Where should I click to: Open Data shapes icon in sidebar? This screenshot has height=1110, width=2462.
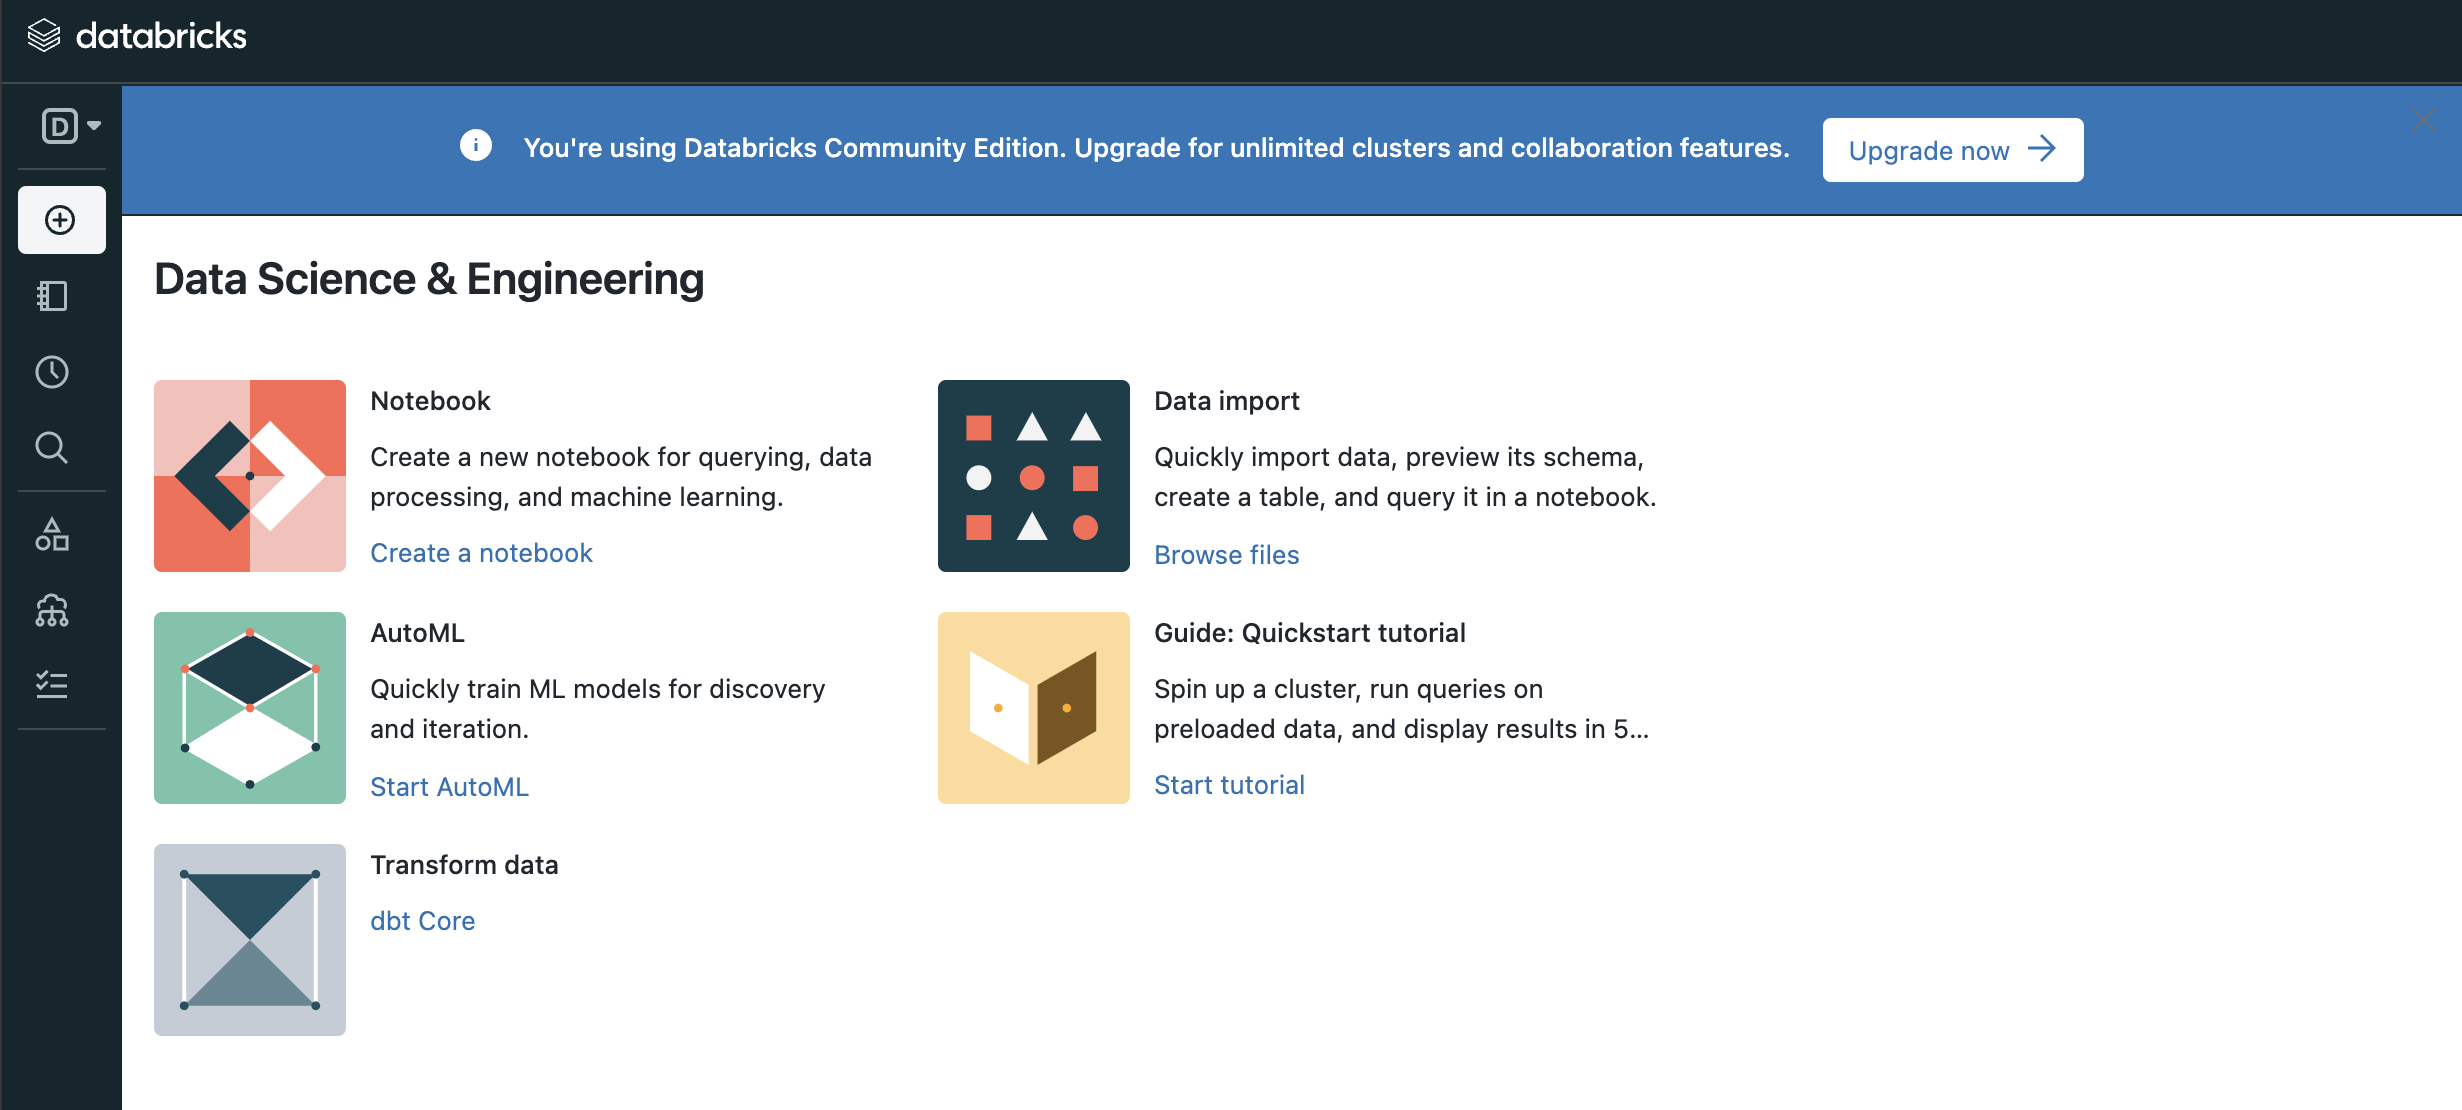click(x=52, y=535)
